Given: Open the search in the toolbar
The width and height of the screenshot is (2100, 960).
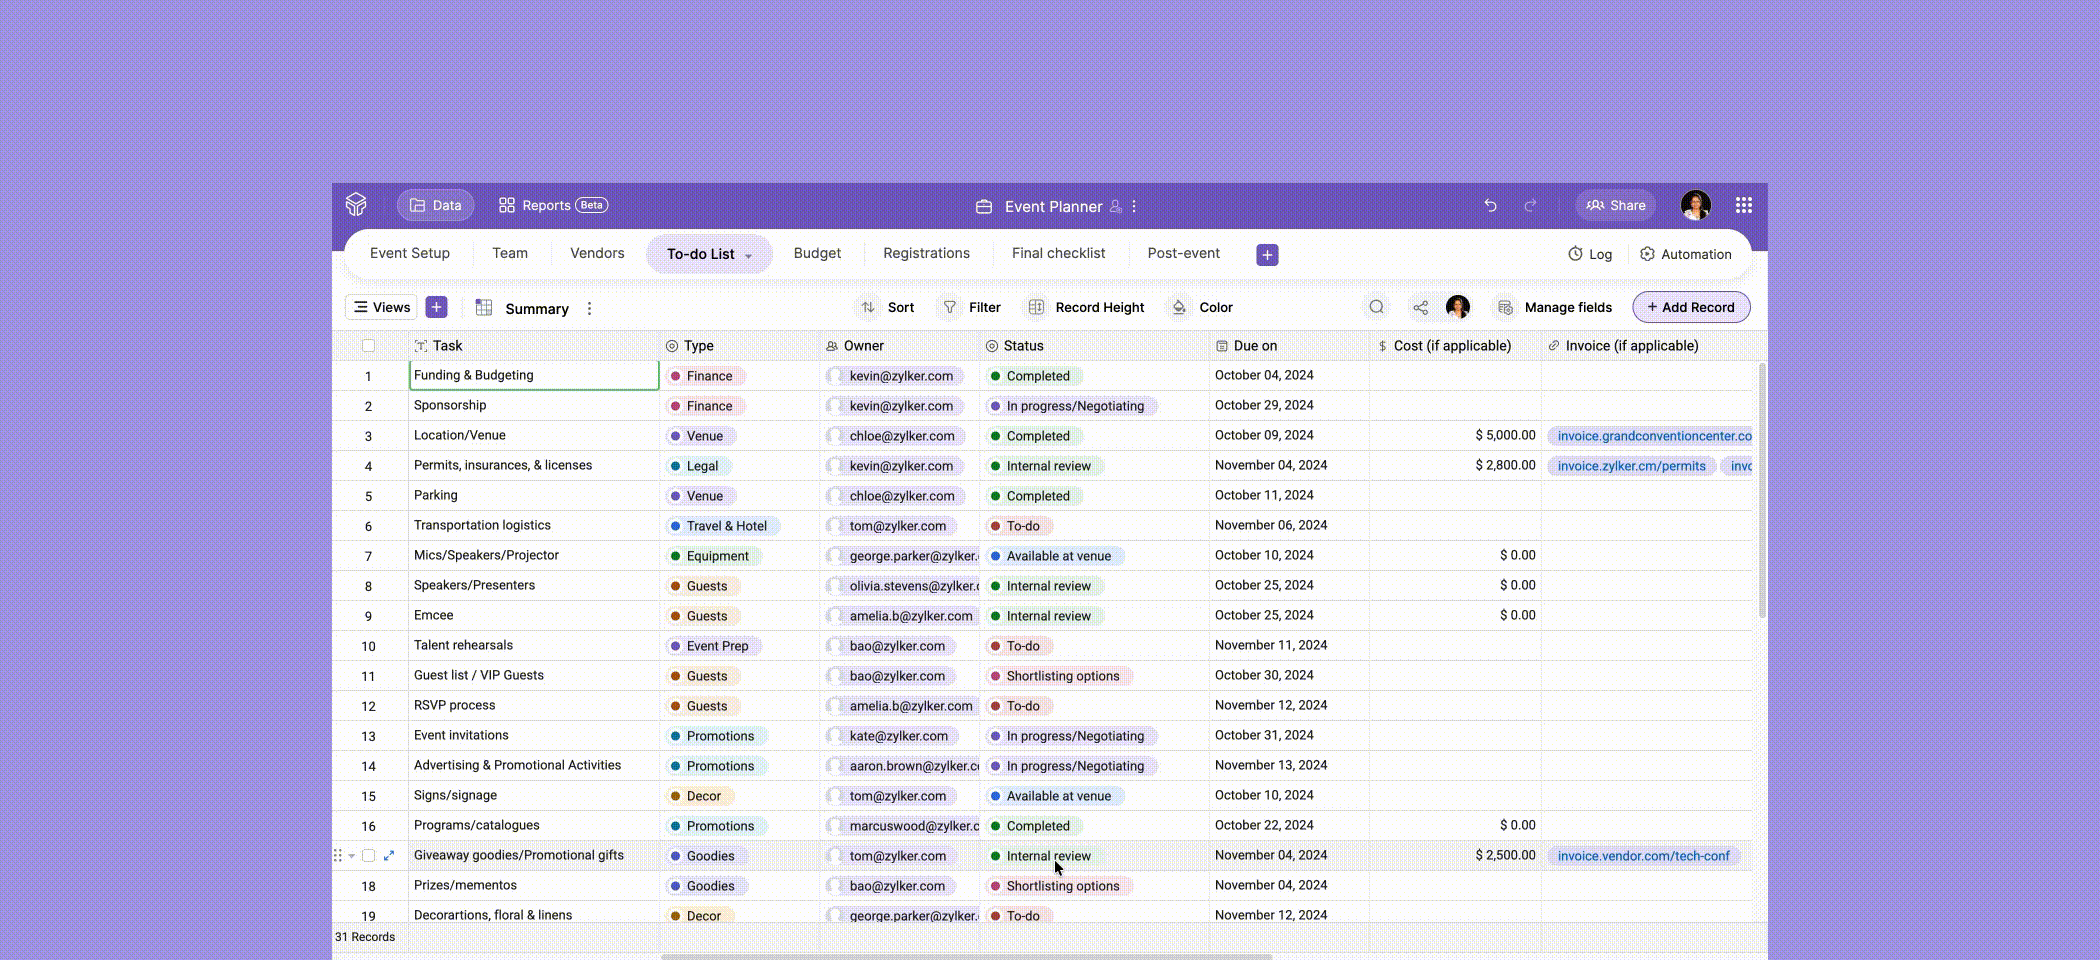Looking at the screenshot, I should pyautogui.click(x=1377, y=307).
